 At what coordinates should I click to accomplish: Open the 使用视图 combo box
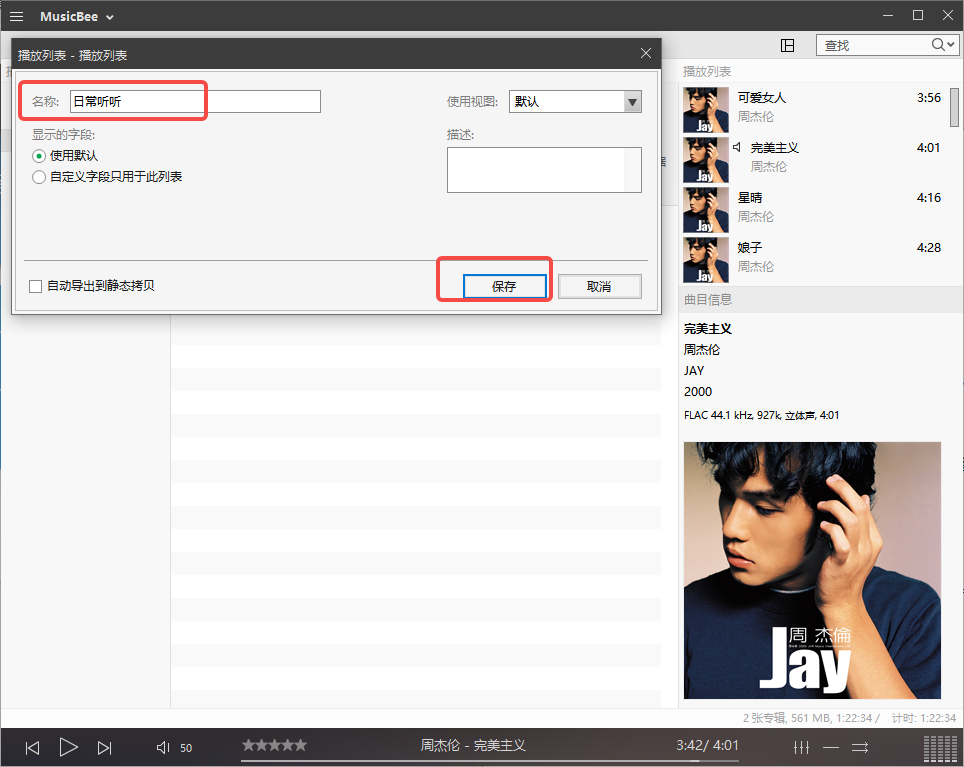pos(575,101)
